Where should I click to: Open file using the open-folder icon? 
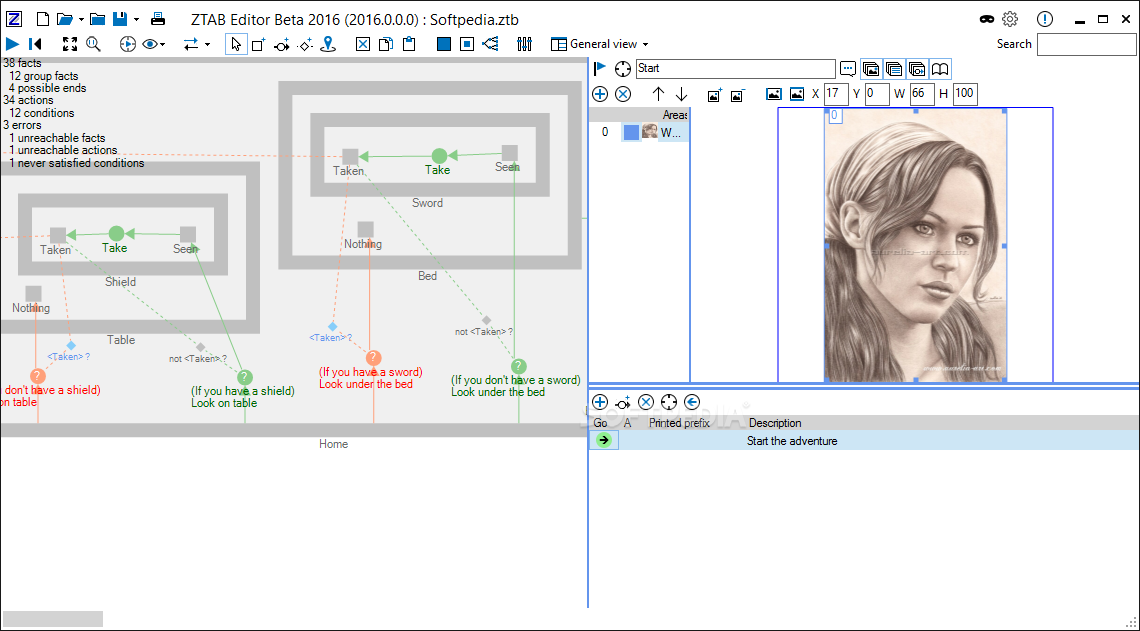(x=65, y=20)
